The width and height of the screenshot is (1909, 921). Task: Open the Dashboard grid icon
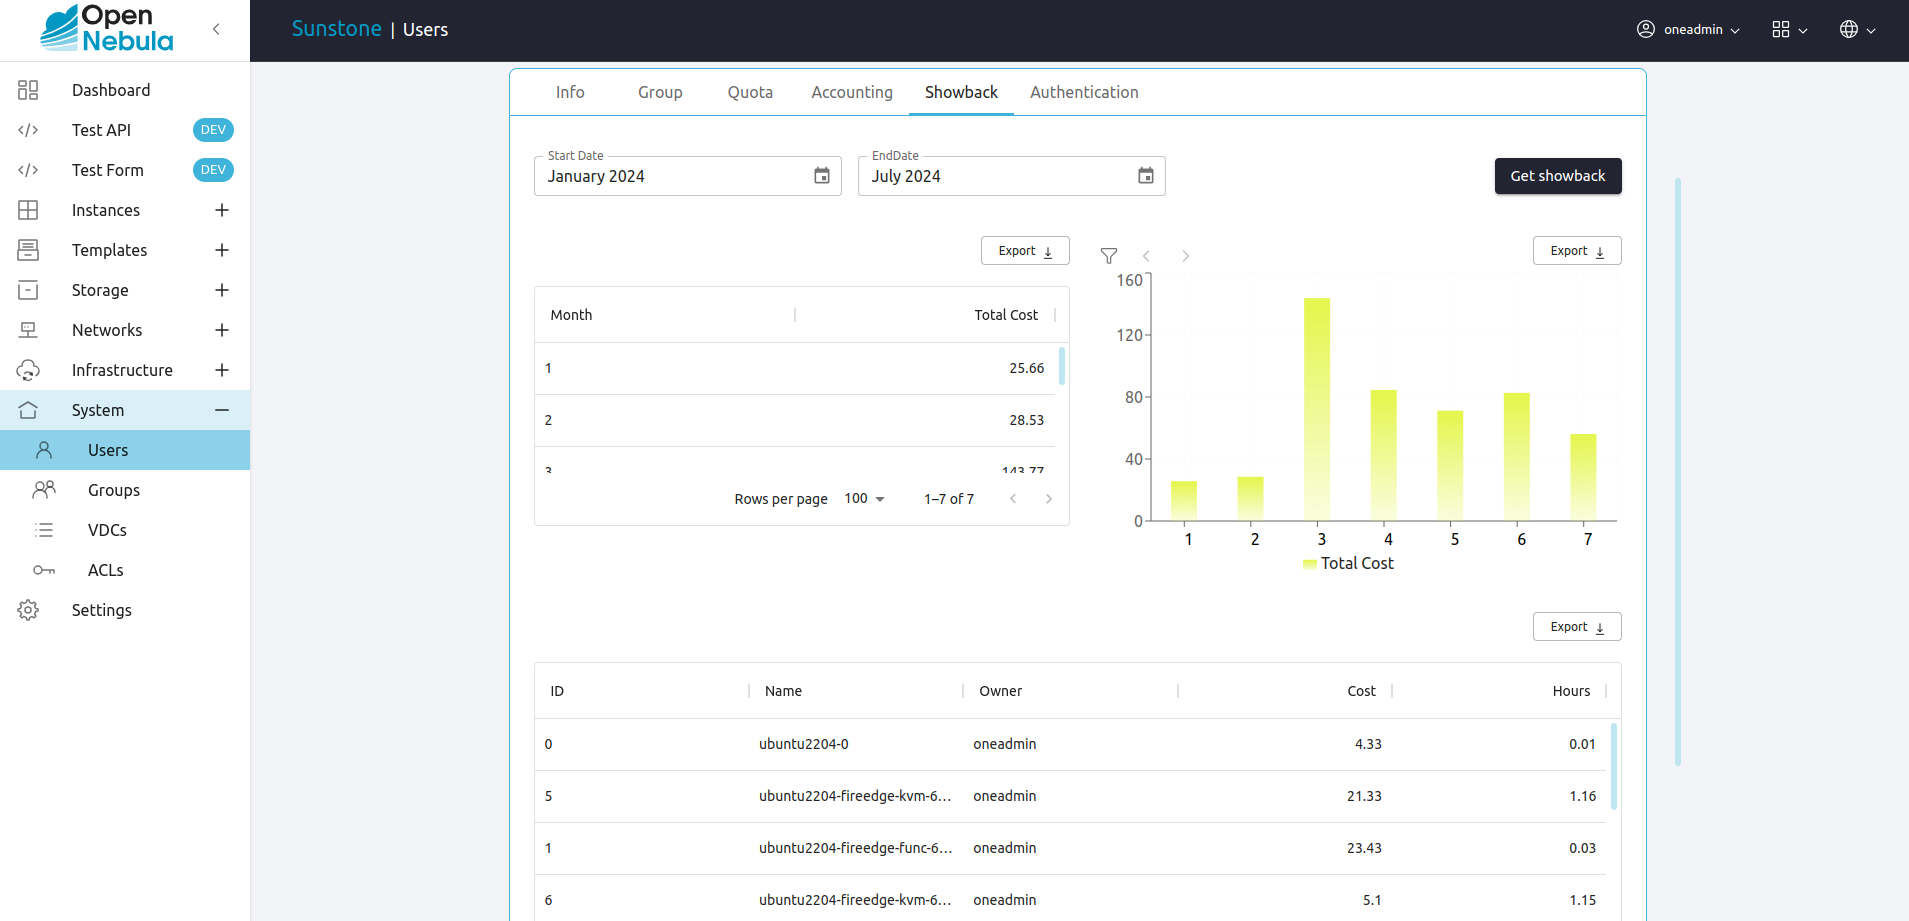28,90
